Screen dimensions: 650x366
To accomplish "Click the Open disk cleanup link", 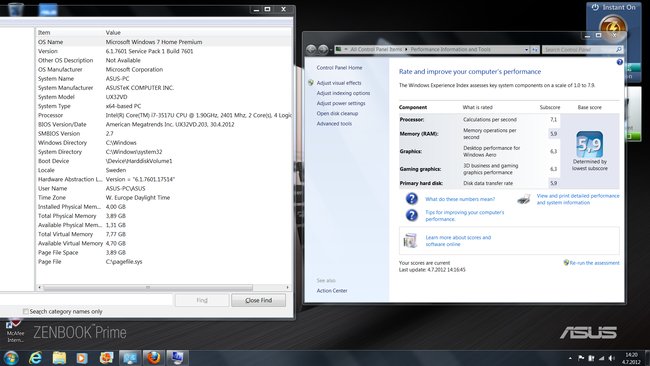I will pos(337,114).
